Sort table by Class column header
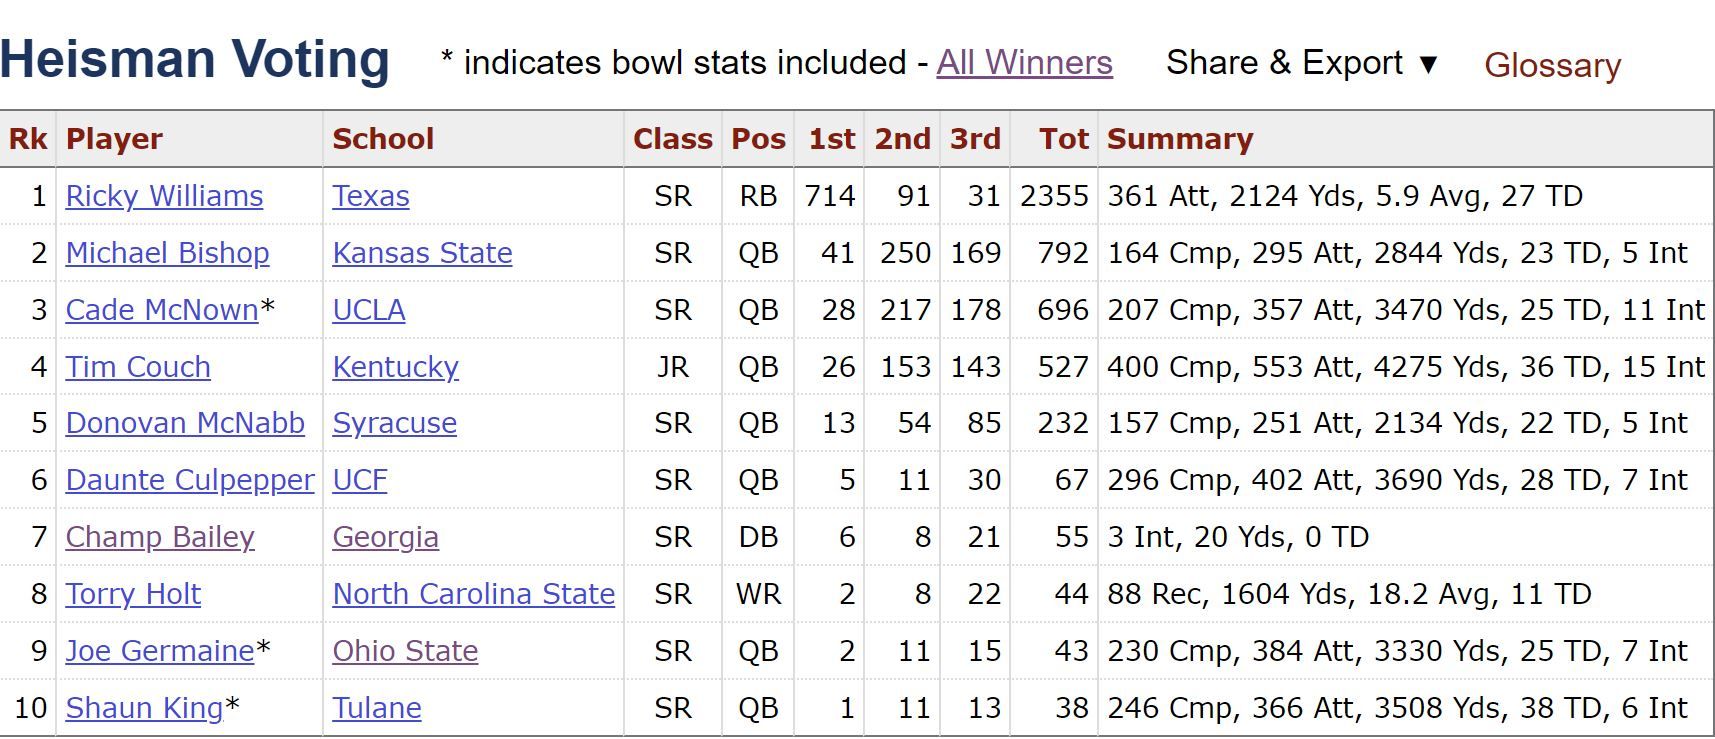The height and width of the screenshot is (739, 1715). 673,139
